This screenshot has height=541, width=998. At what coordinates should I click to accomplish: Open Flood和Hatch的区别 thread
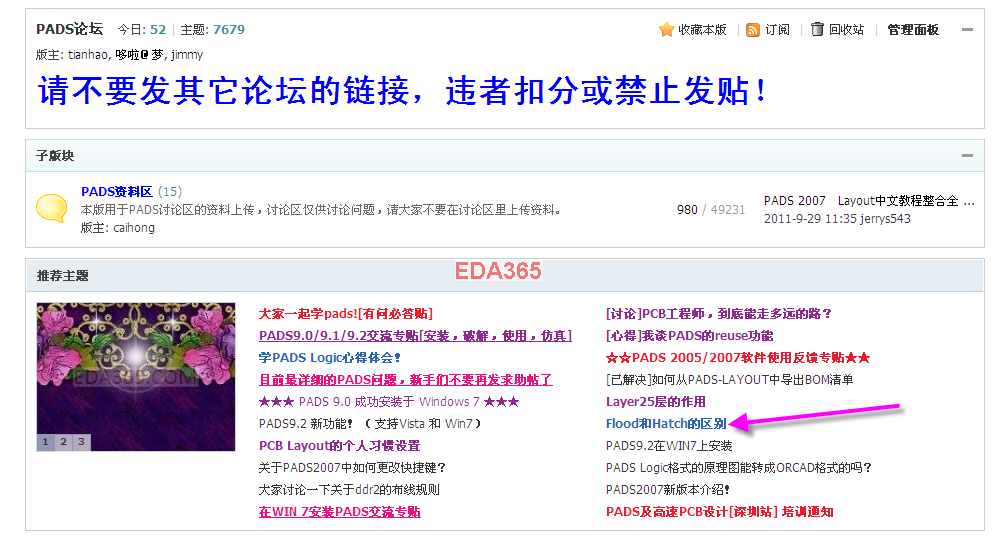[x=666, y=424]
